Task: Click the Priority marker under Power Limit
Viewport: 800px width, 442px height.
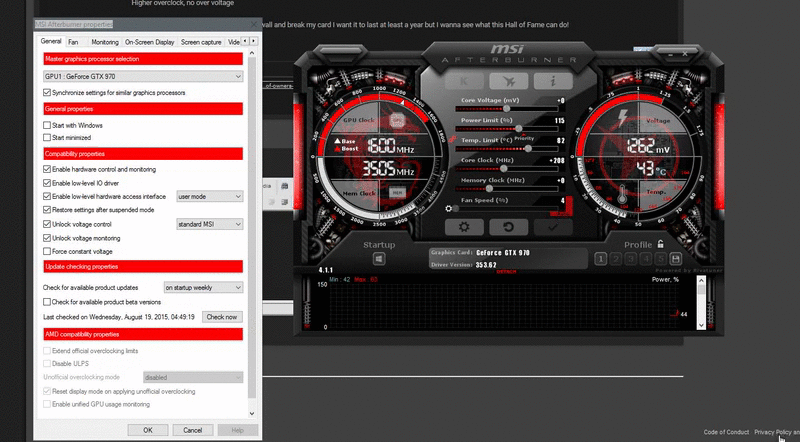Action: point(524,138)
